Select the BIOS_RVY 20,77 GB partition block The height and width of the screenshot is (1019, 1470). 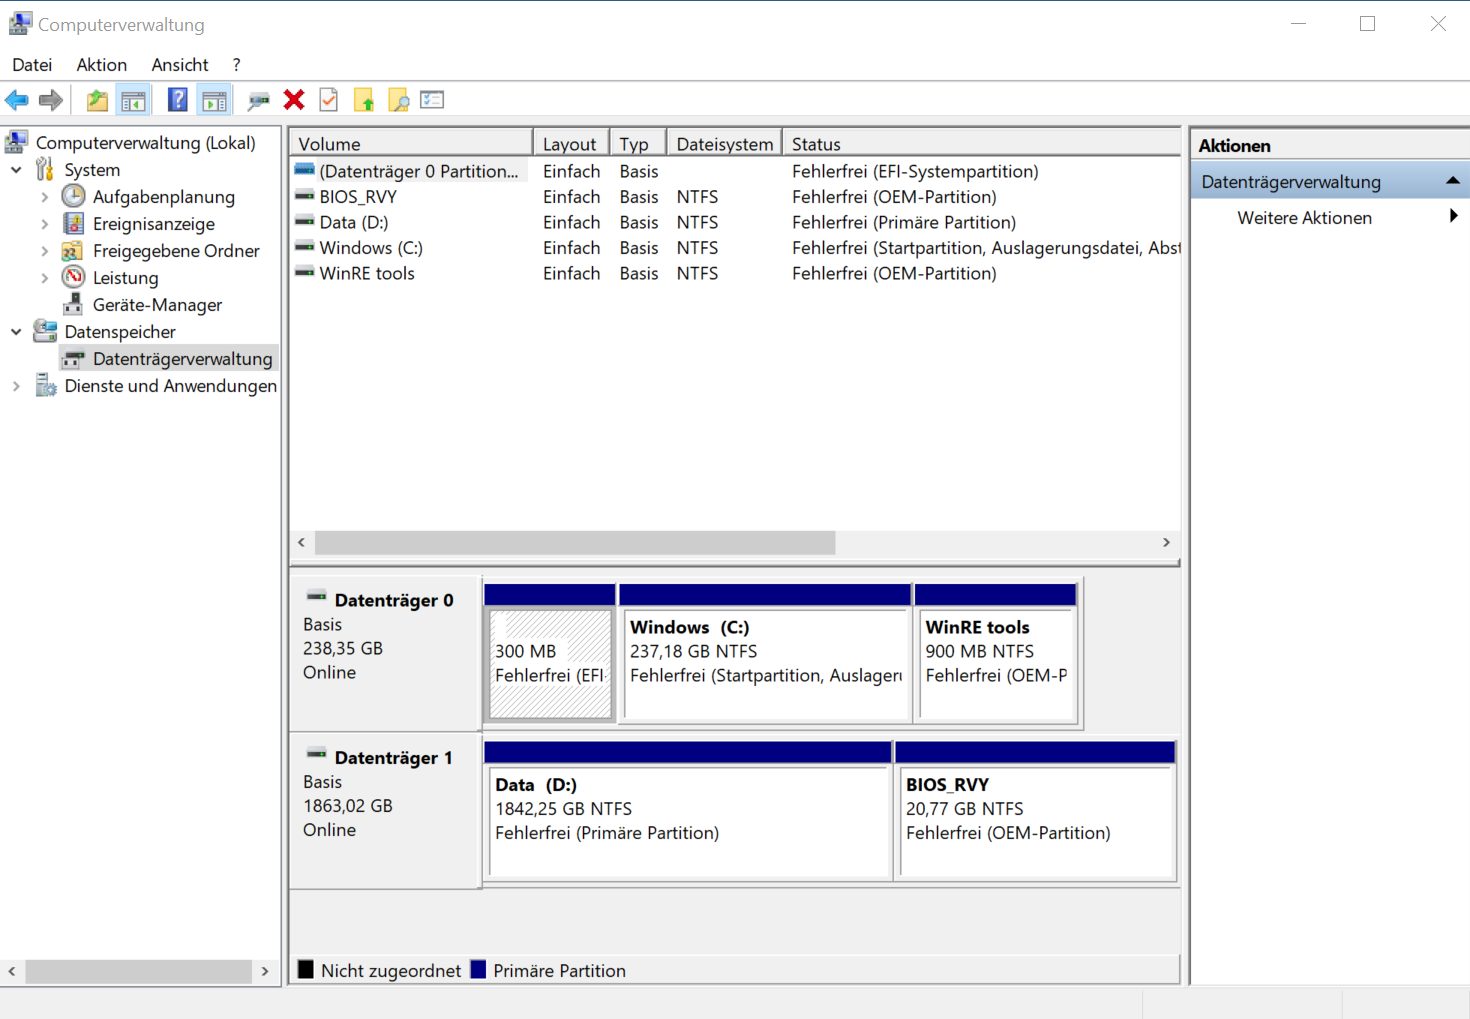click(x=1035, y=810)
